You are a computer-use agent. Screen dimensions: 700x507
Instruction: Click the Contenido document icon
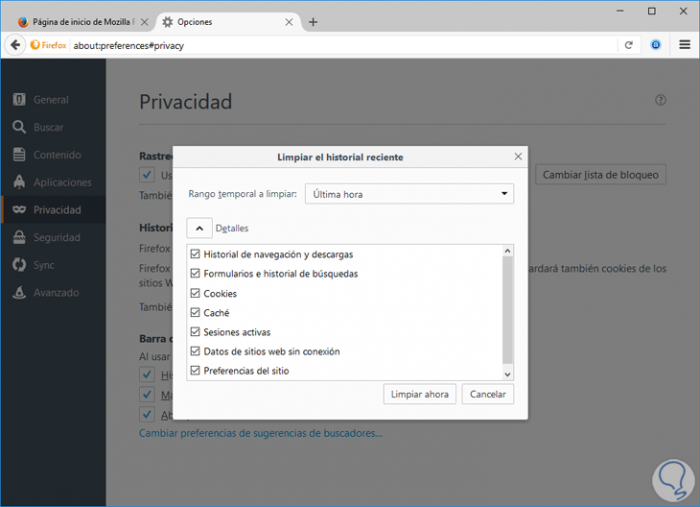point(19,154)
